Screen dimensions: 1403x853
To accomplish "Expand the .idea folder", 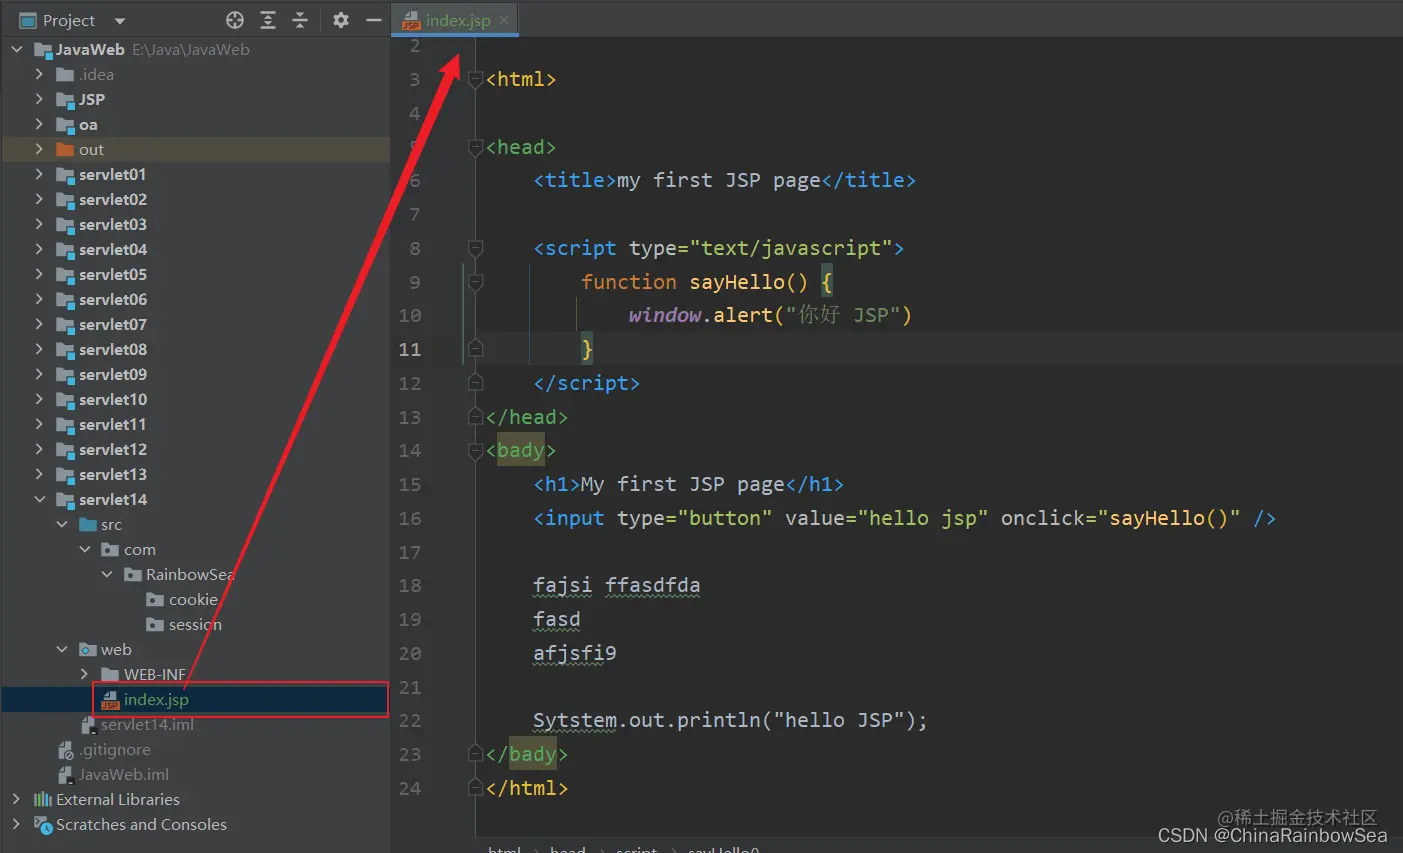I will (x=39, y=74).
